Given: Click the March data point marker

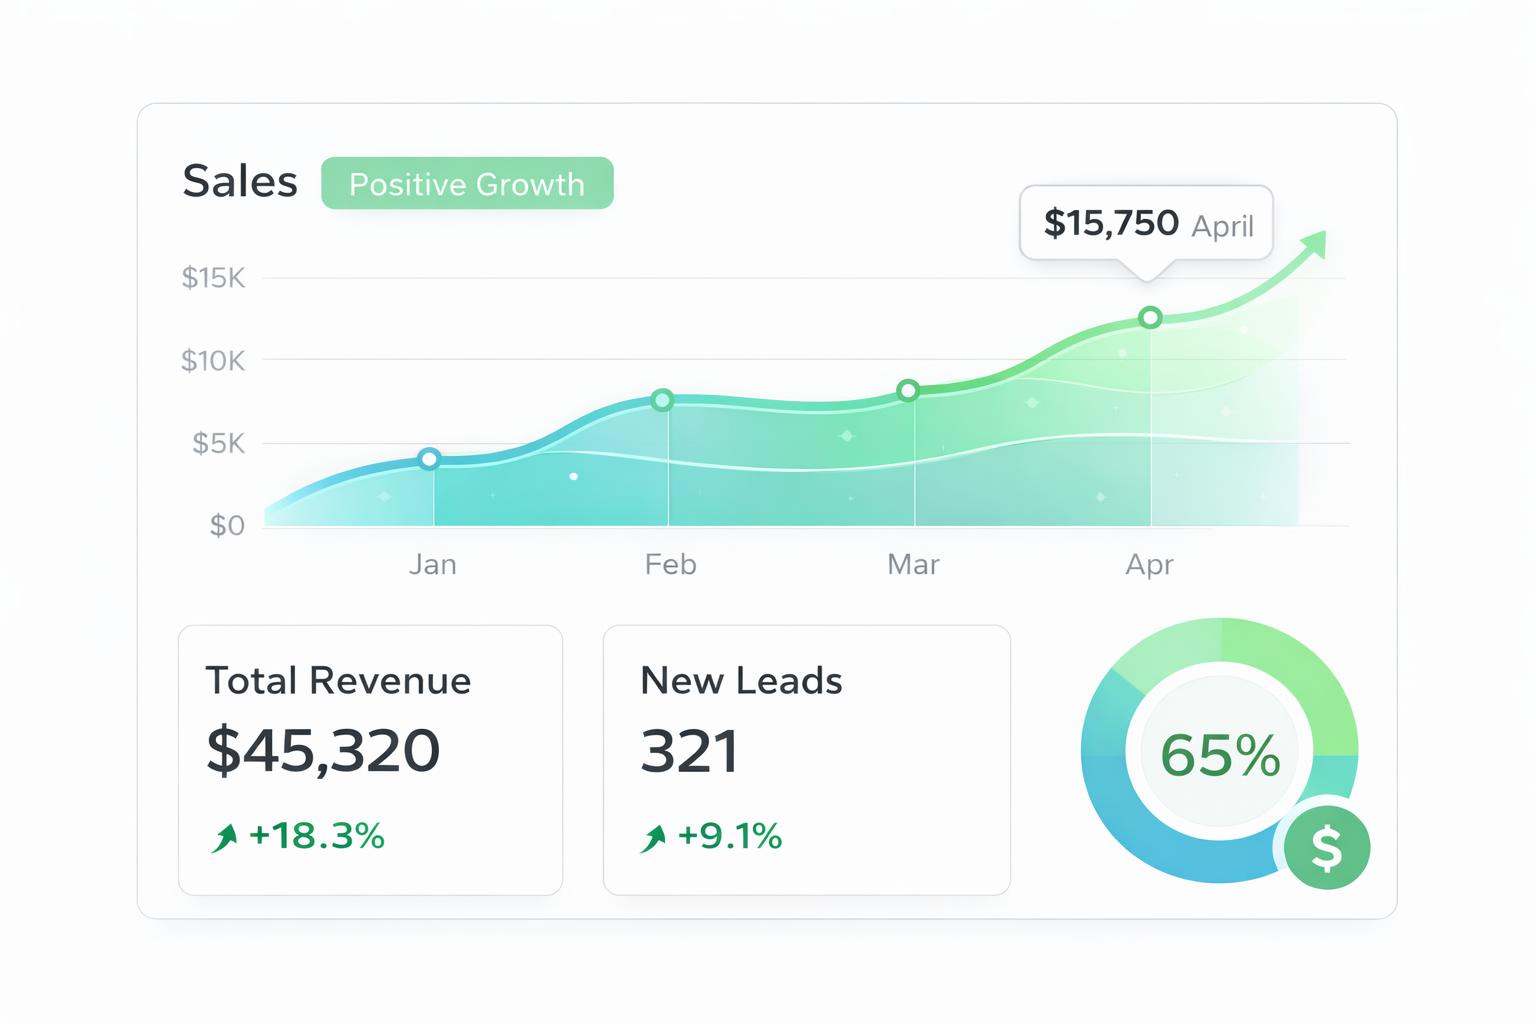Looking at the screenshot, I should [x=908, y=390].
